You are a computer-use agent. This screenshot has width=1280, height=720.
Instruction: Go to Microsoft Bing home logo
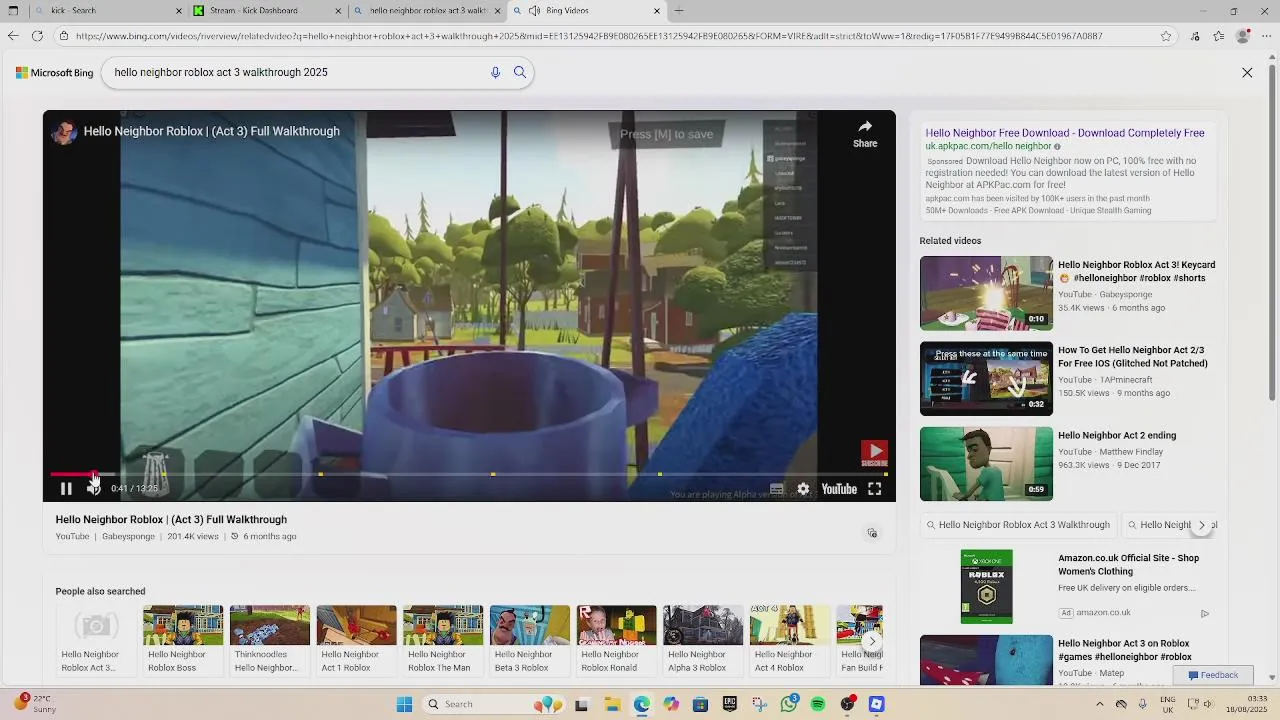[x=55, y=72]
